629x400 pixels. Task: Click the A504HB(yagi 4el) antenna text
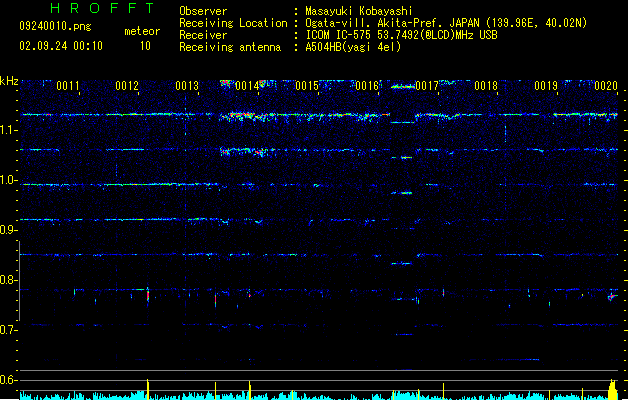pyautogui.click(x=353, y=47)
